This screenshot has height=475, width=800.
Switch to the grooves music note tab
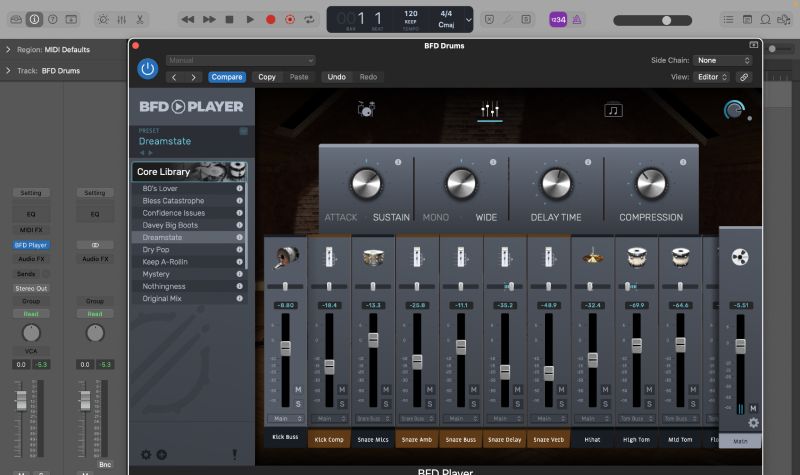click(613, 110)
